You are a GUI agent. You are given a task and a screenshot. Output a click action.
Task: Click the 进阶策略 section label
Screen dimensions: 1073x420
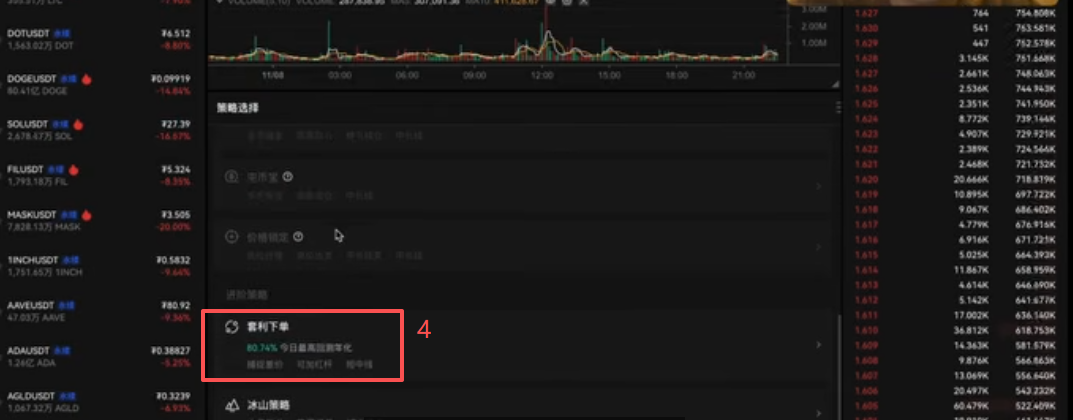pyautogui.click(x=246, y=294)
